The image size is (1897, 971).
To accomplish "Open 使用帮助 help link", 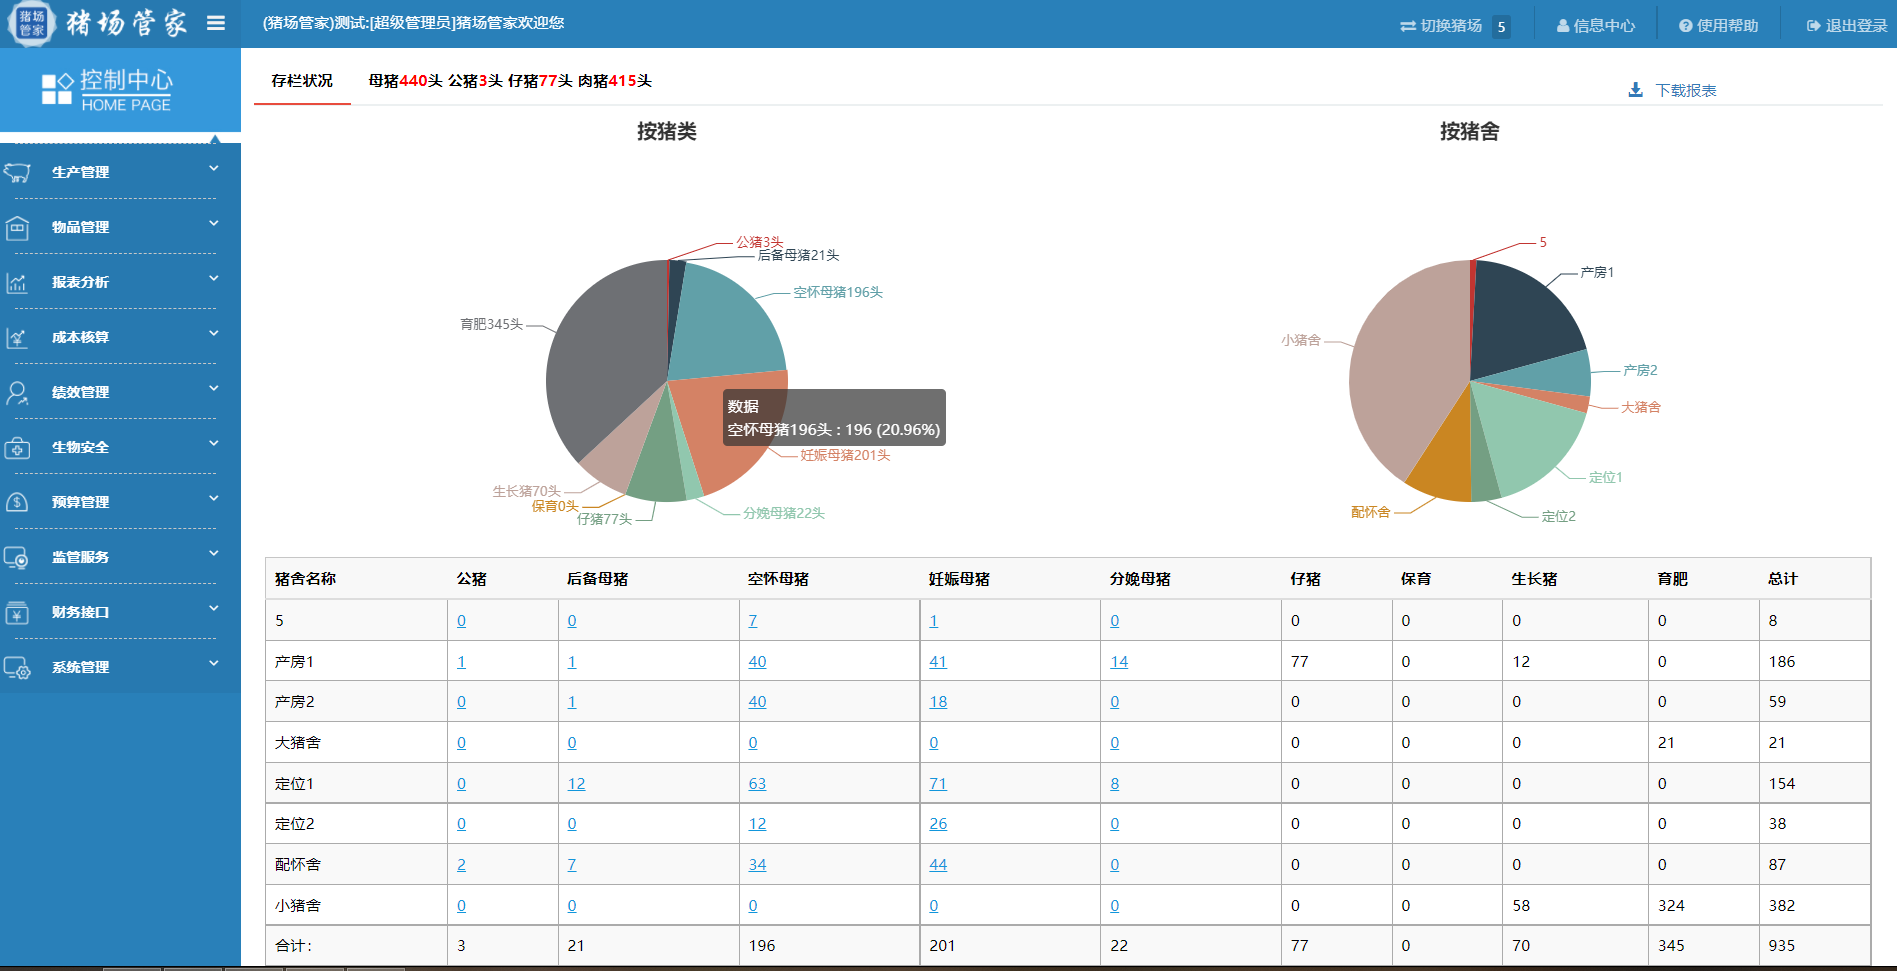I will coord(1718,26).
